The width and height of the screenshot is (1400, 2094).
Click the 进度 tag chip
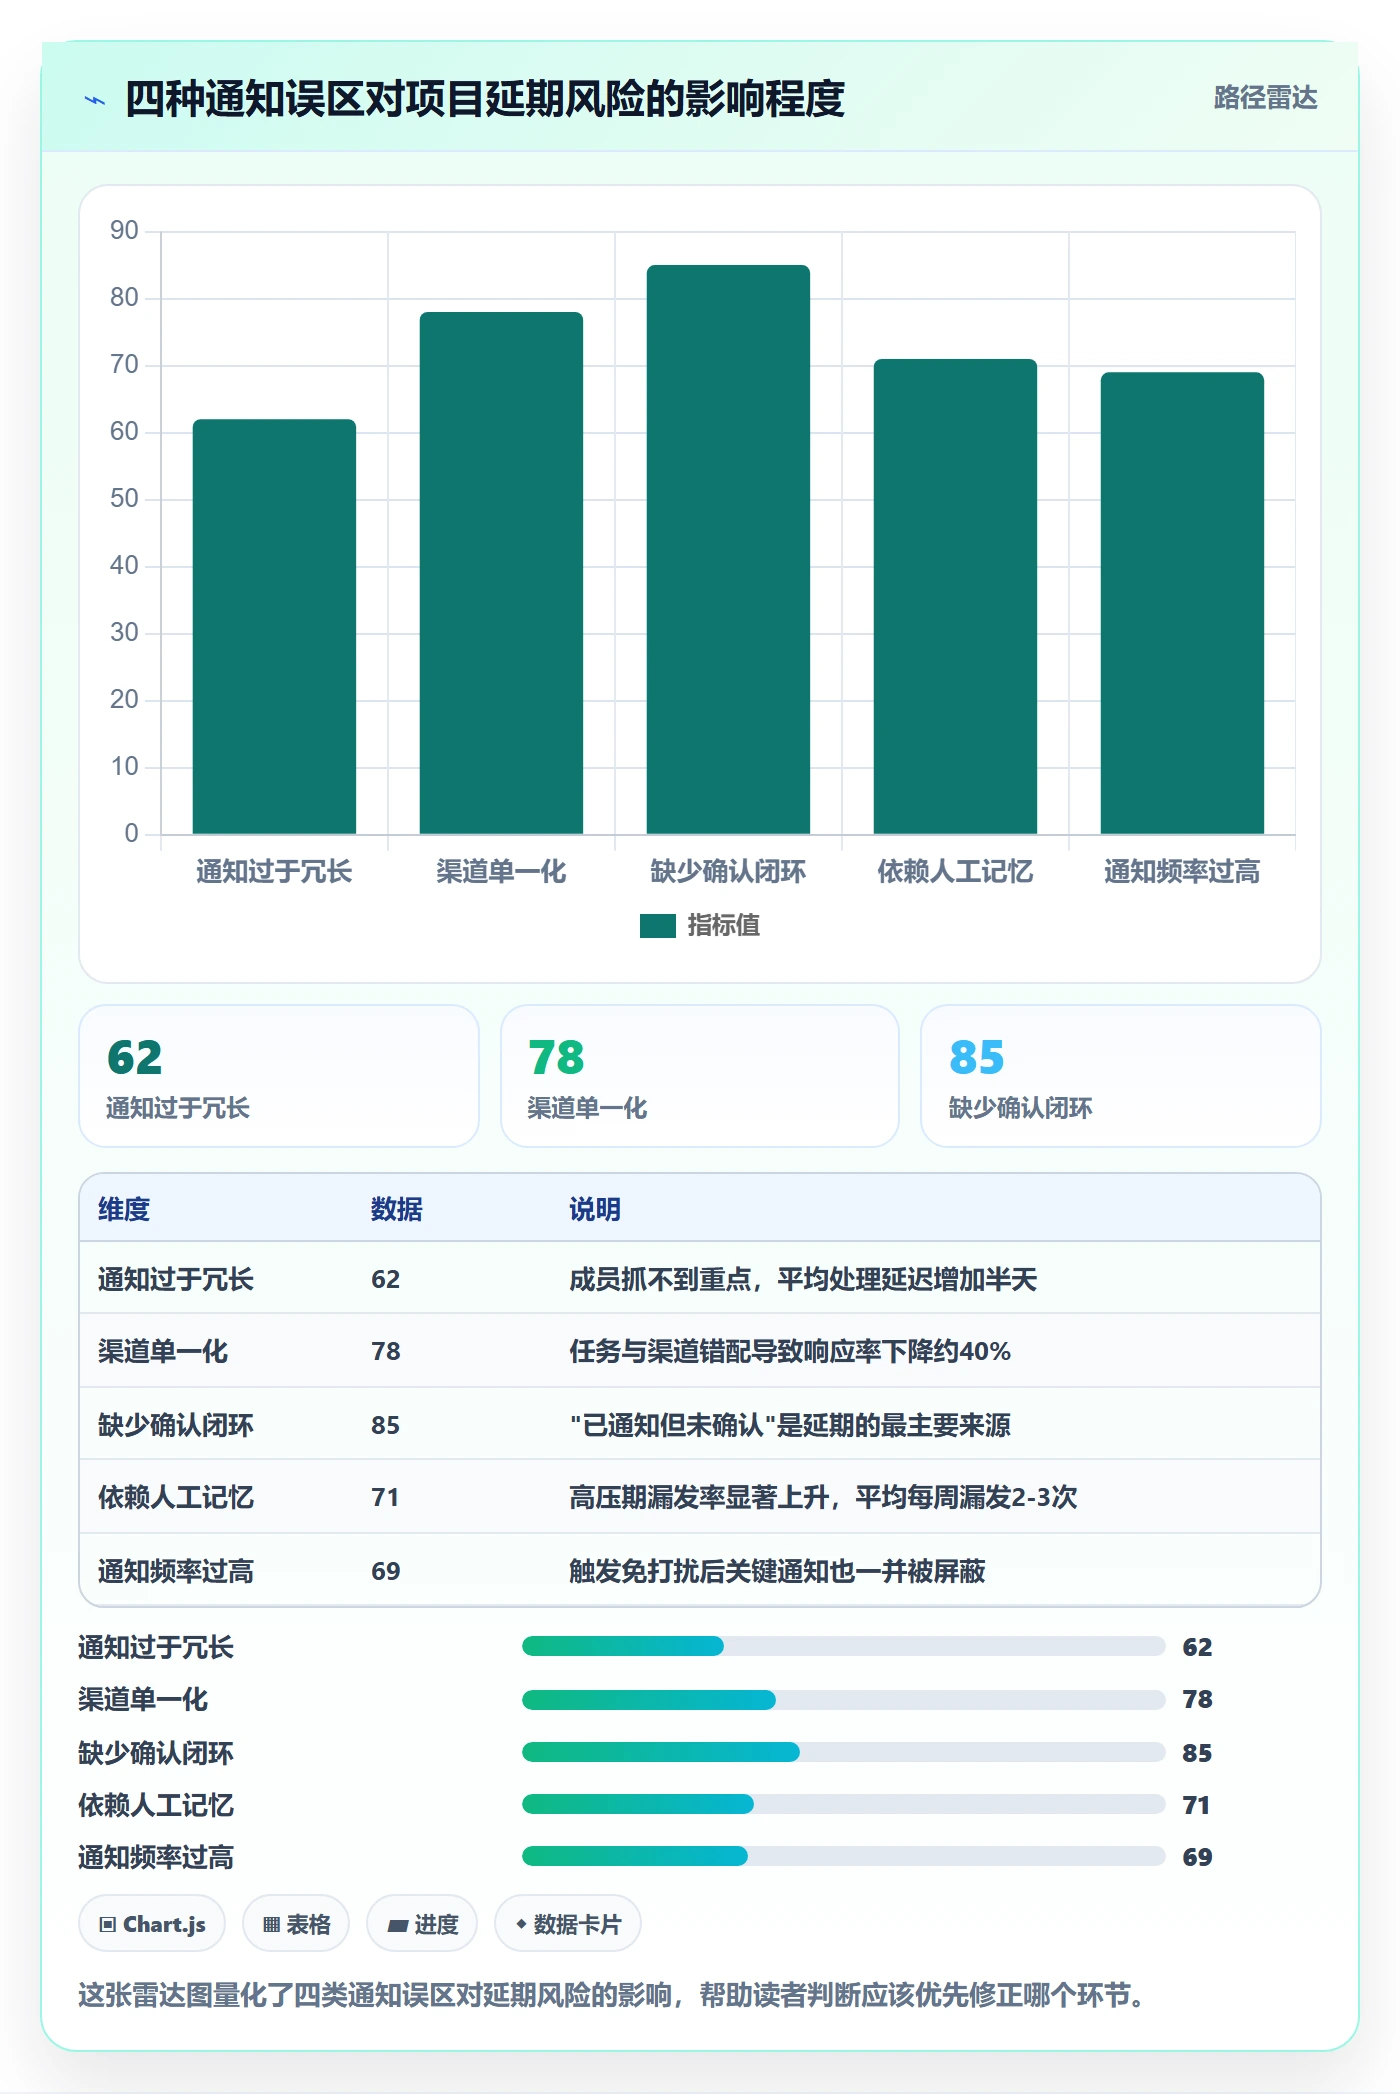pos(422,1924)
